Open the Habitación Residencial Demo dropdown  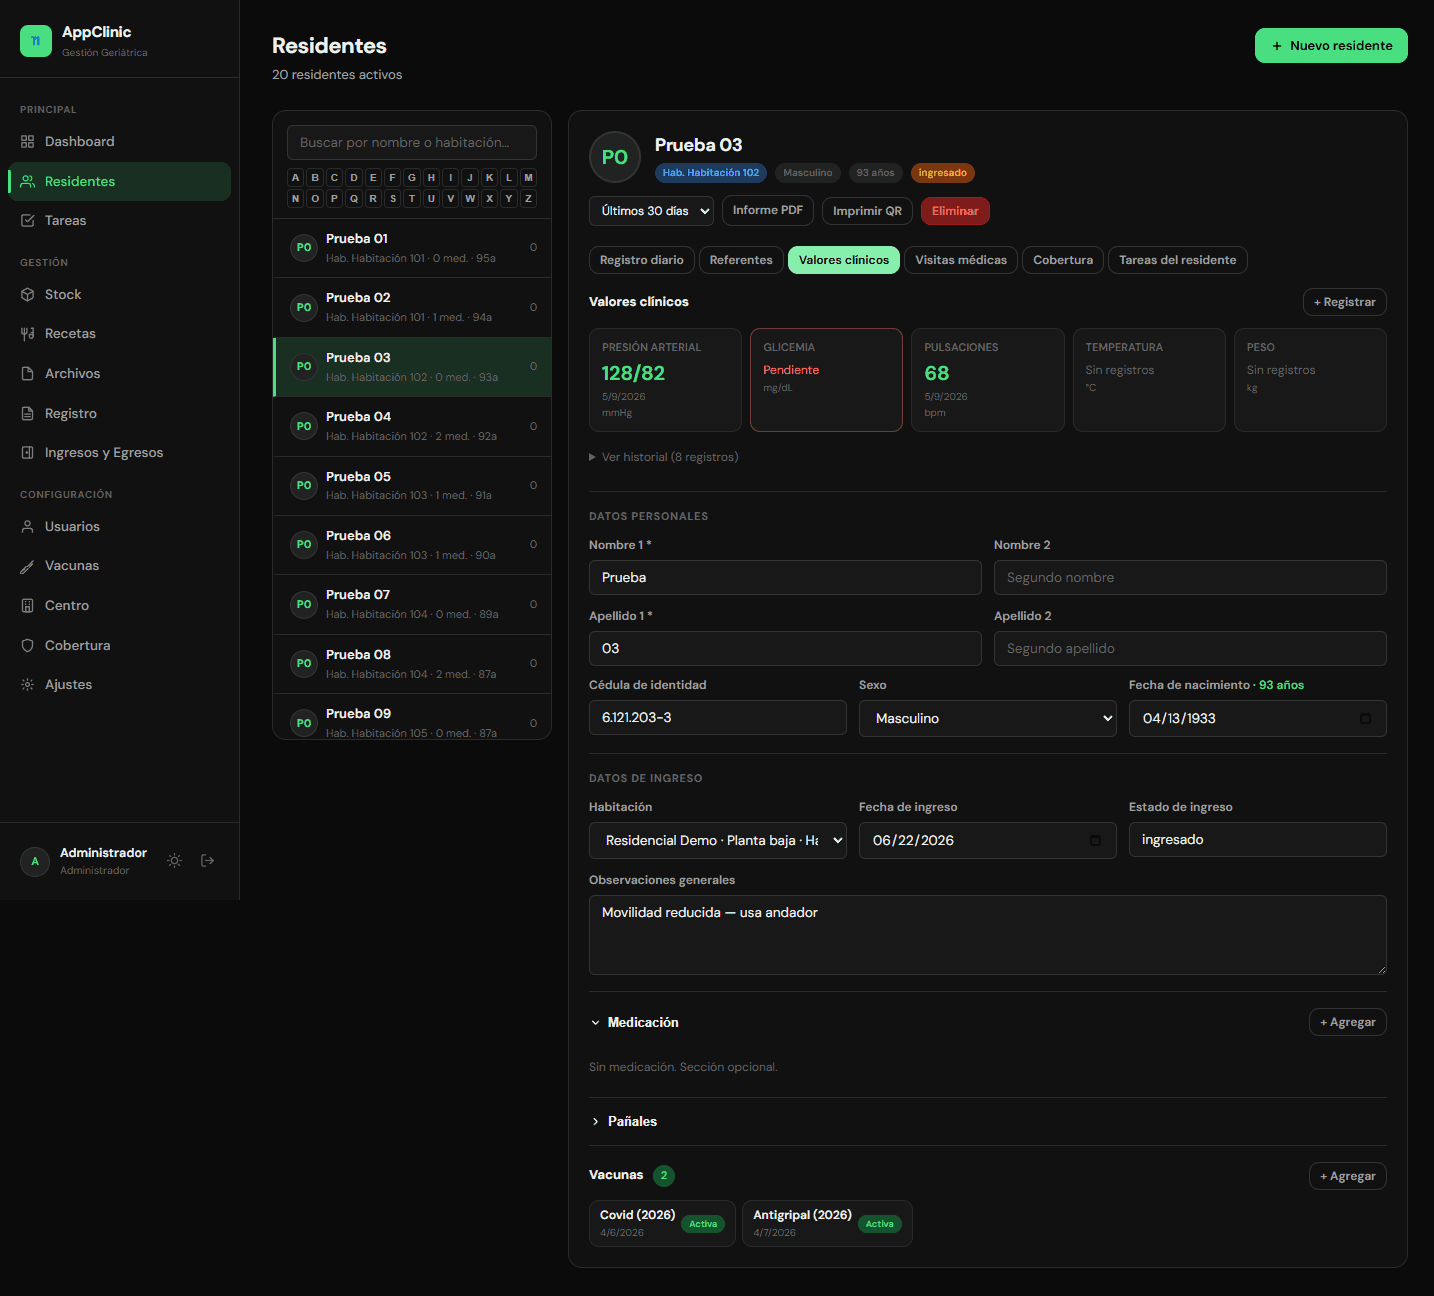click(717, 841)
